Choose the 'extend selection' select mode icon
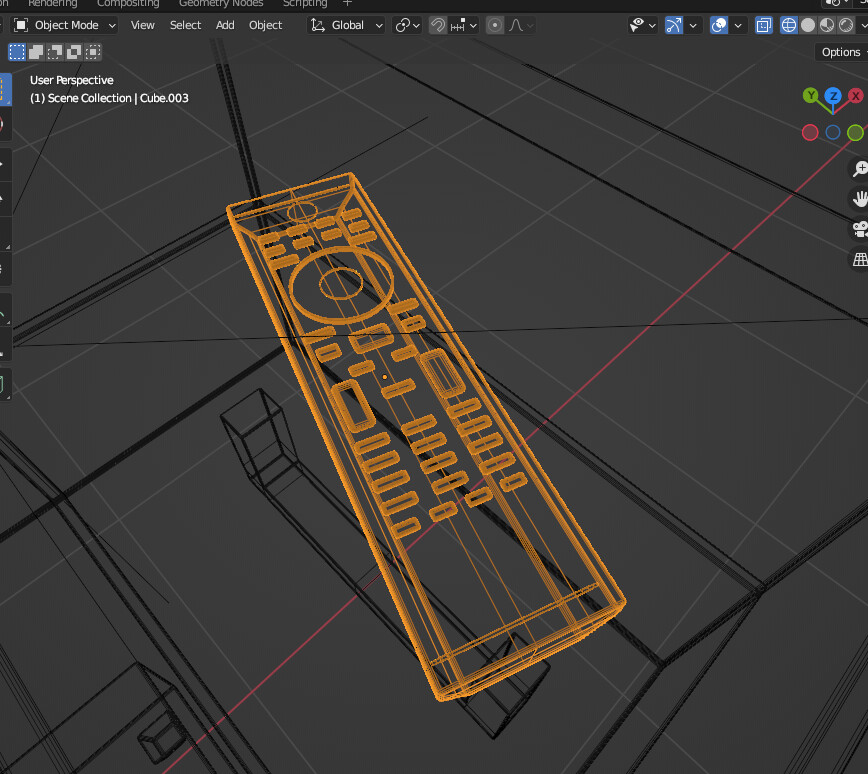 point(36,52)
